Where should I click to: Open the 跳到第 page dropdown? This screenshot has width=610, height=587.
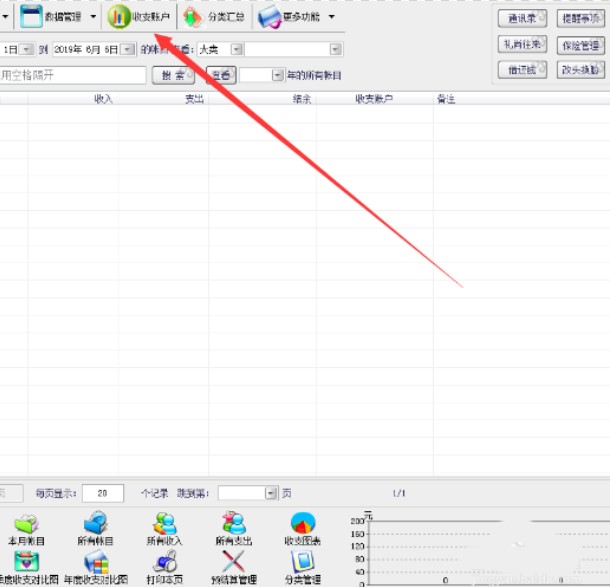click(x=271, y=493)
